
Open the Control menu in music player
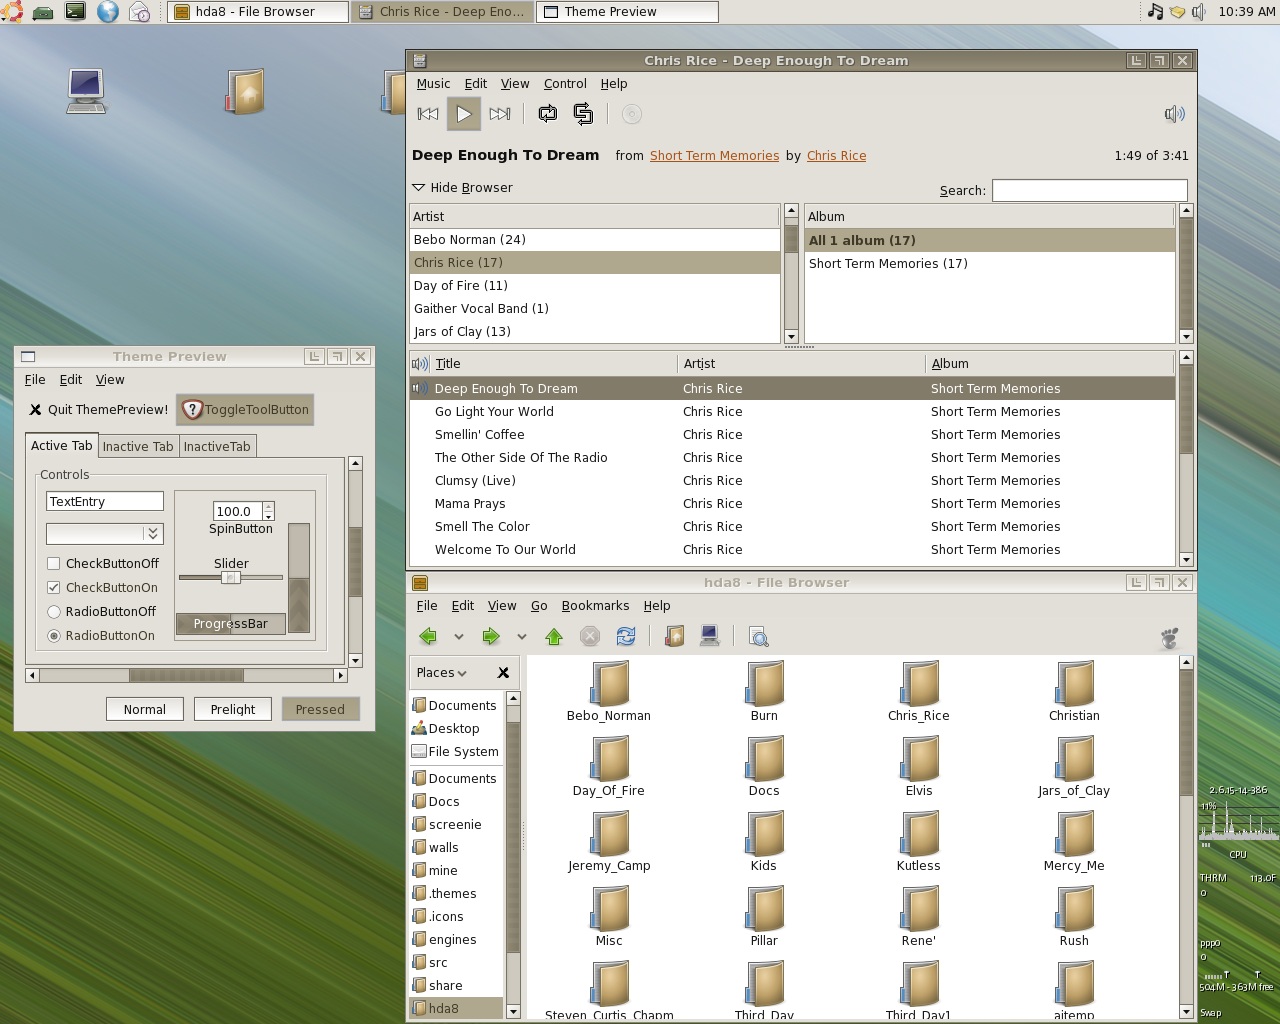[x=565, y=84]
